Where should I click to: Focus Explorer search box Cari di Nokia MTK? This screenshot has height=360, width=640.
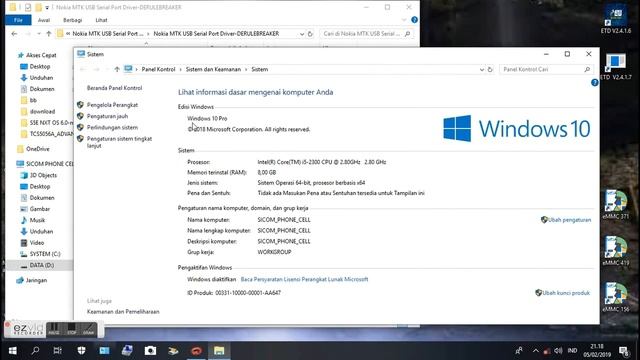[366, 34]
